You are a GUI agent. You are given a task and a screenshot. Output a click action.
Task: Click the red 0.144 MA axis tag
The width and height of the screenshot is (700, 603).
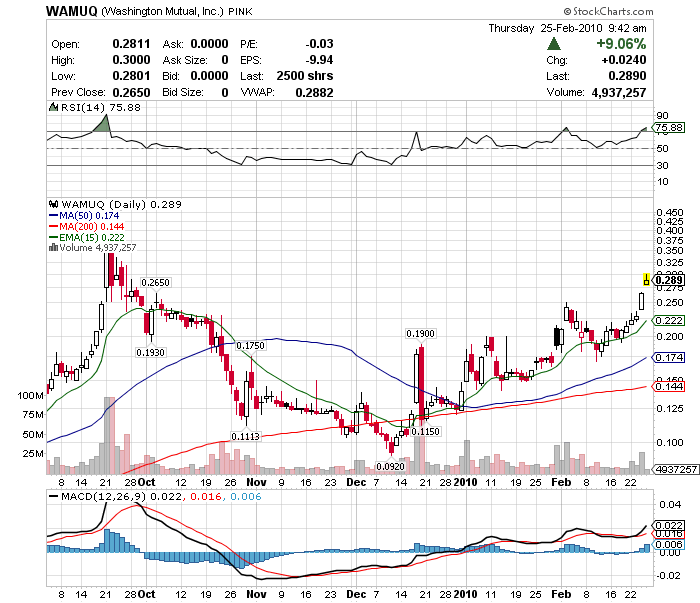click(x=669, y=386)
